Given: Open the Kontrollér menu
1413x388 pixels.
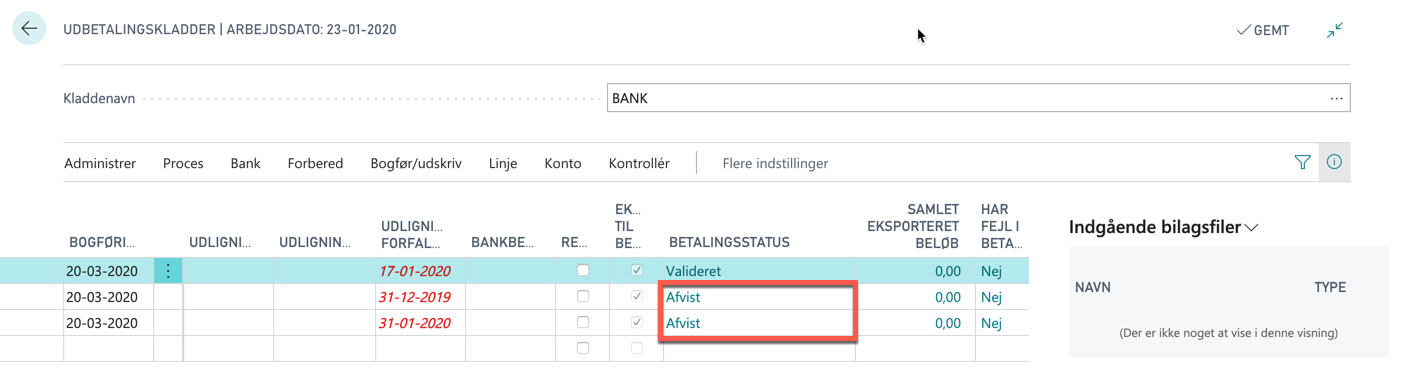Looking at the screenshot, I should pyautogui.click(x=639, y=163).
